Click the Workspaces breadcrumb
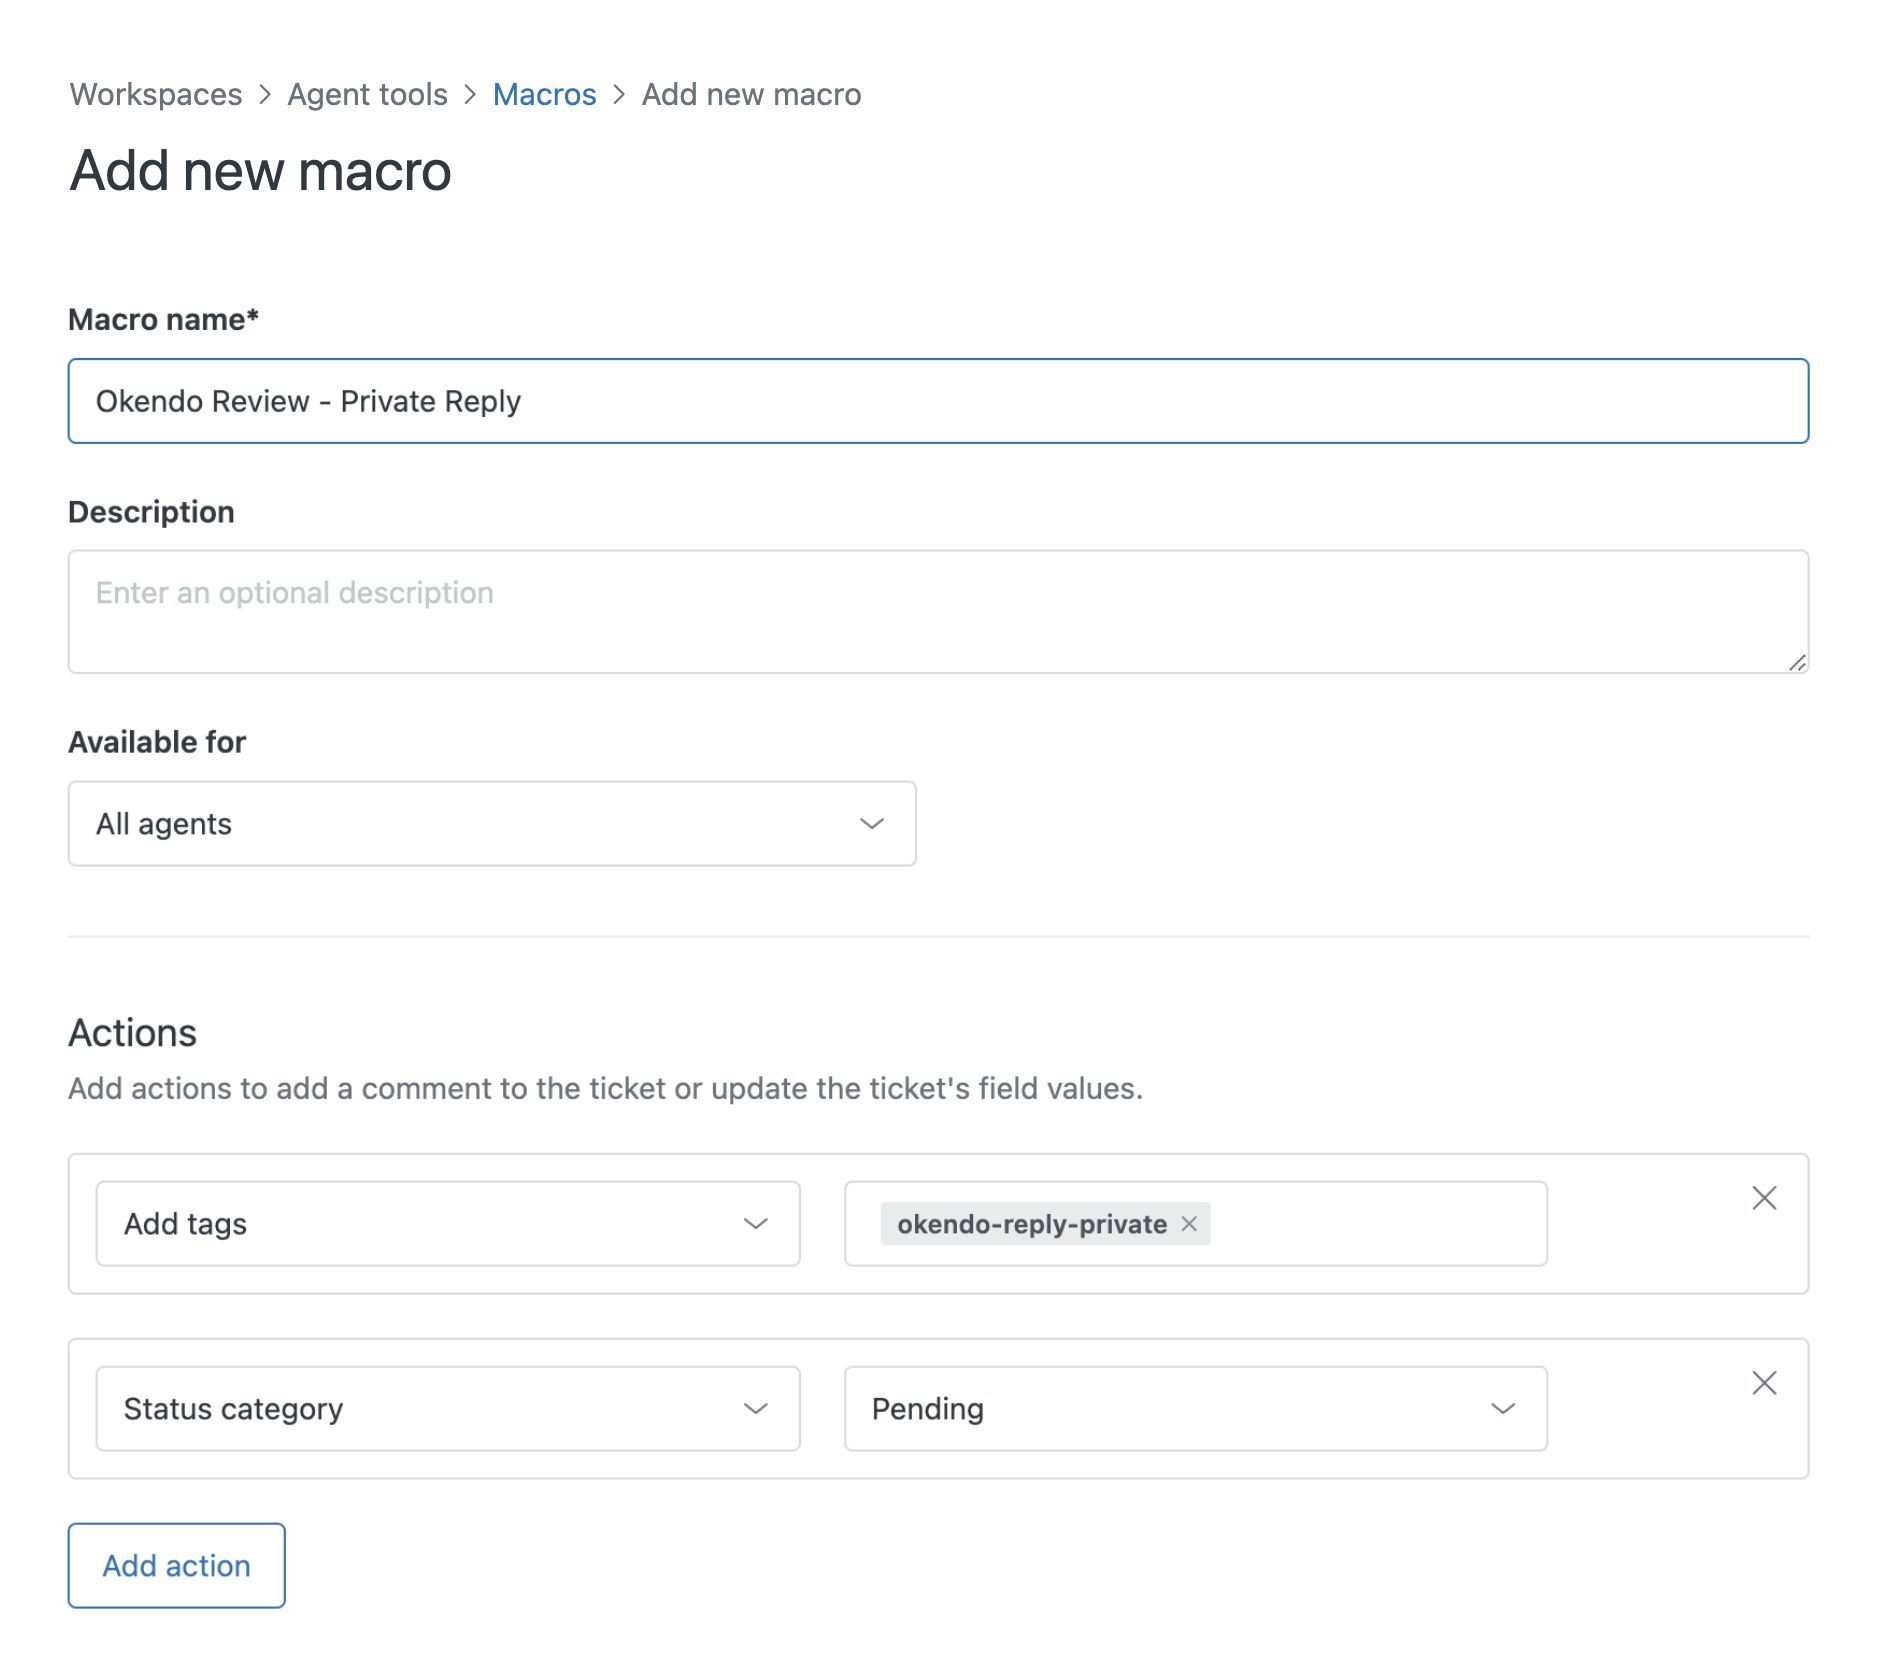This screenshot has width=1884, height=1679. [156, 94]
